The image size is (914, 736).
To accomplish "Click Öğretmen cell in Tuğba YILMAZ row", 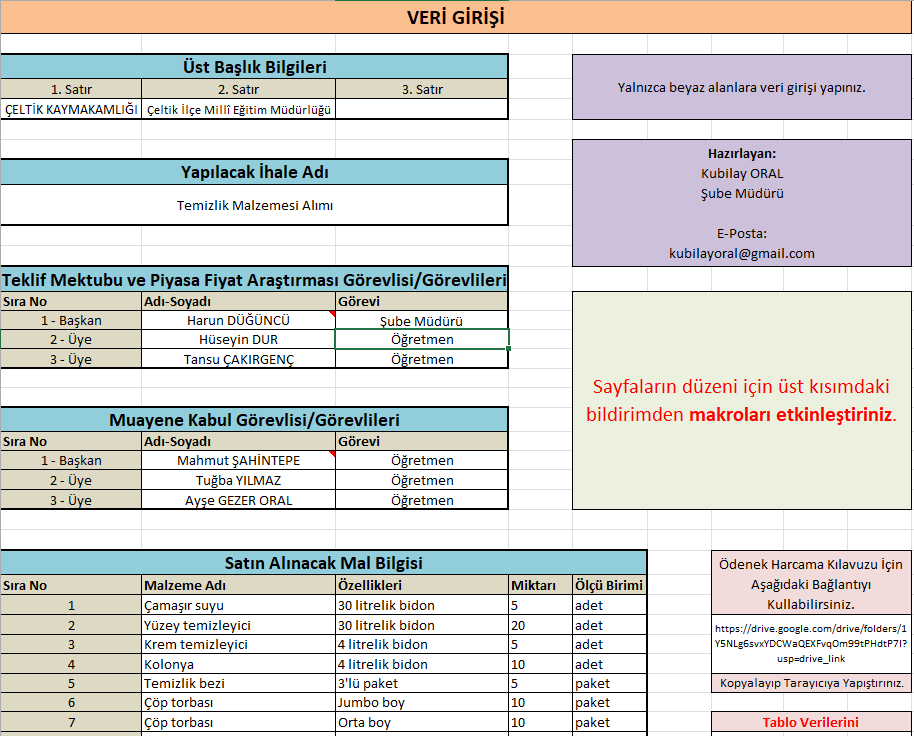I will point(421,480).
